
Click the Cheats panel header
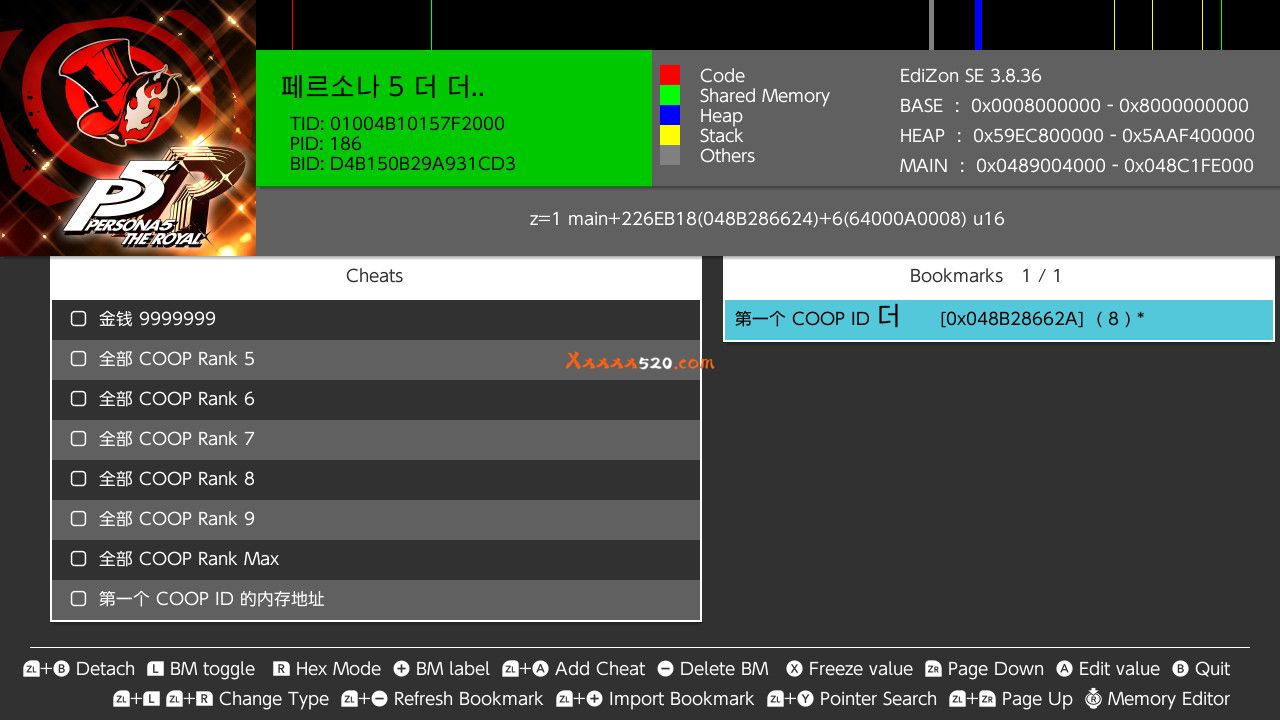pos(375,276)
